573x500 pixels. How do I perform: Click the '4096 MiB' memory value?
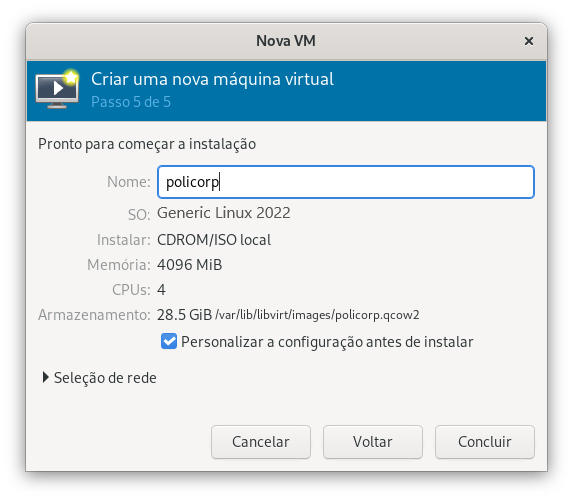click(189, 265)
